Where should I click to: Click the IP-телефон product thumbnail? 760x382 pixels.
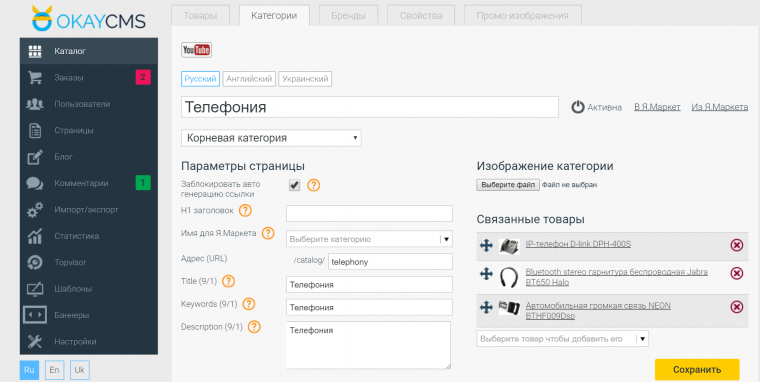[x=509, y=245]
